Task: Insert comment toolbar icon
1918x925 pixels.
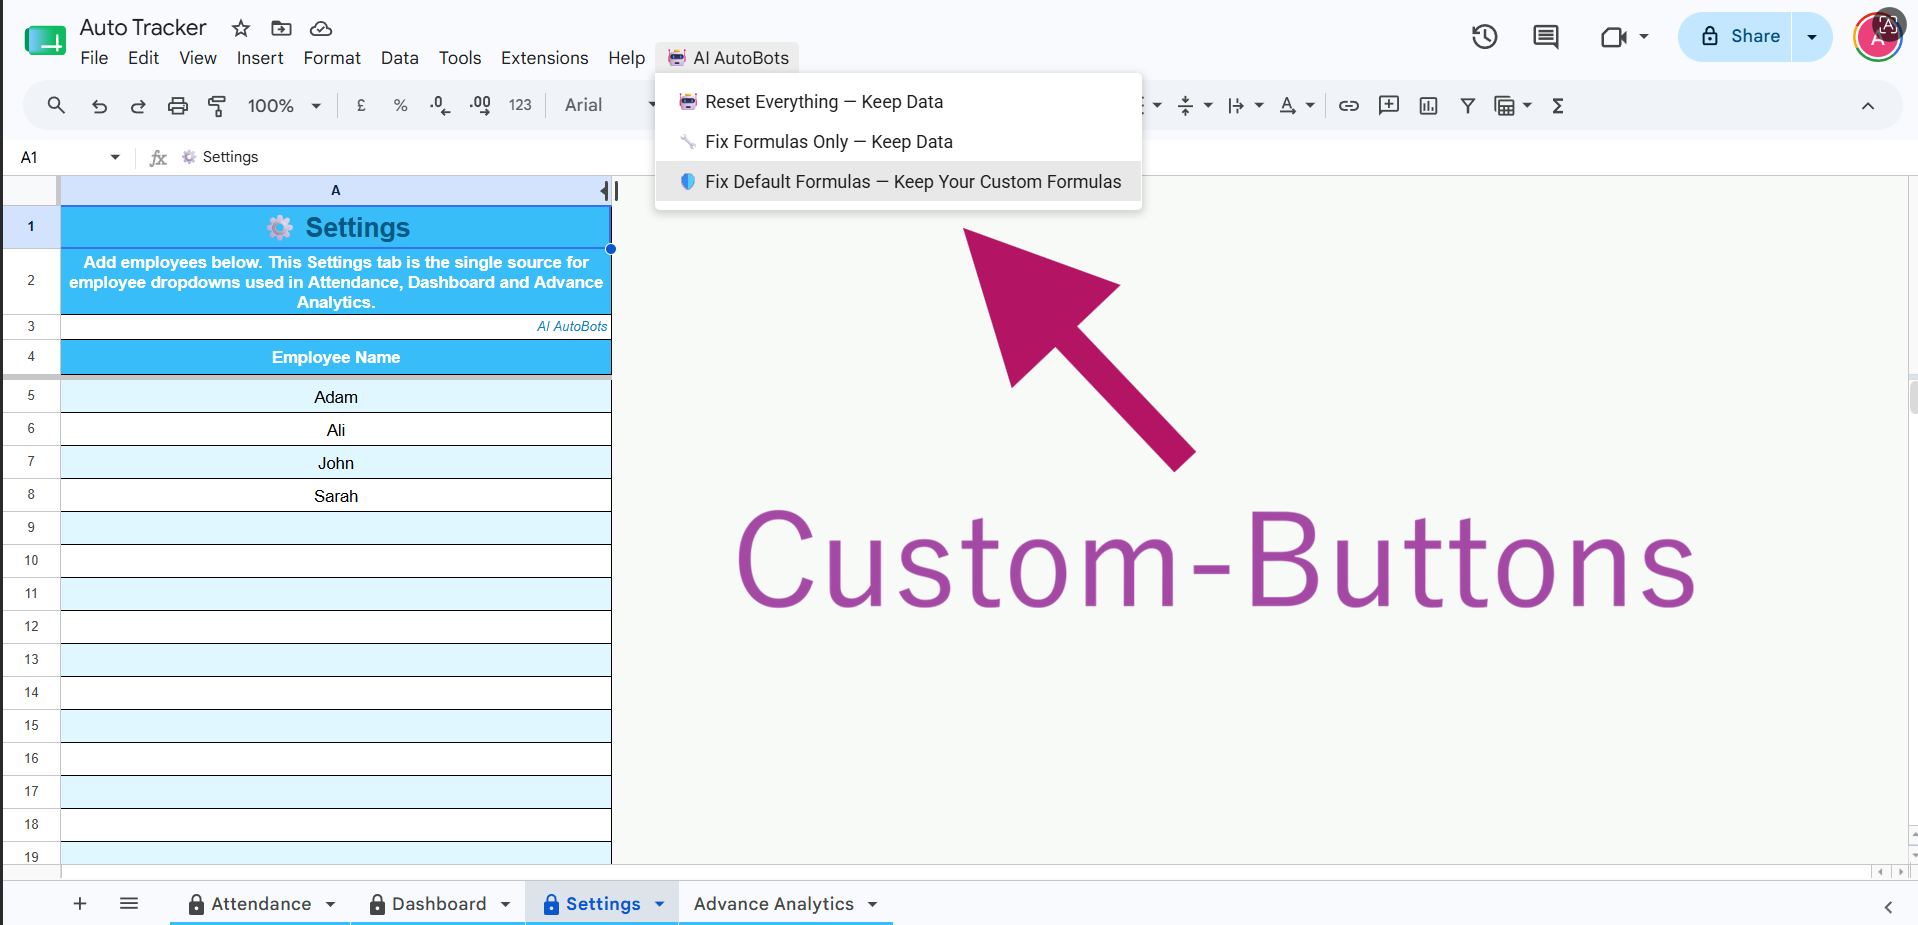Action: [1389, 105]
